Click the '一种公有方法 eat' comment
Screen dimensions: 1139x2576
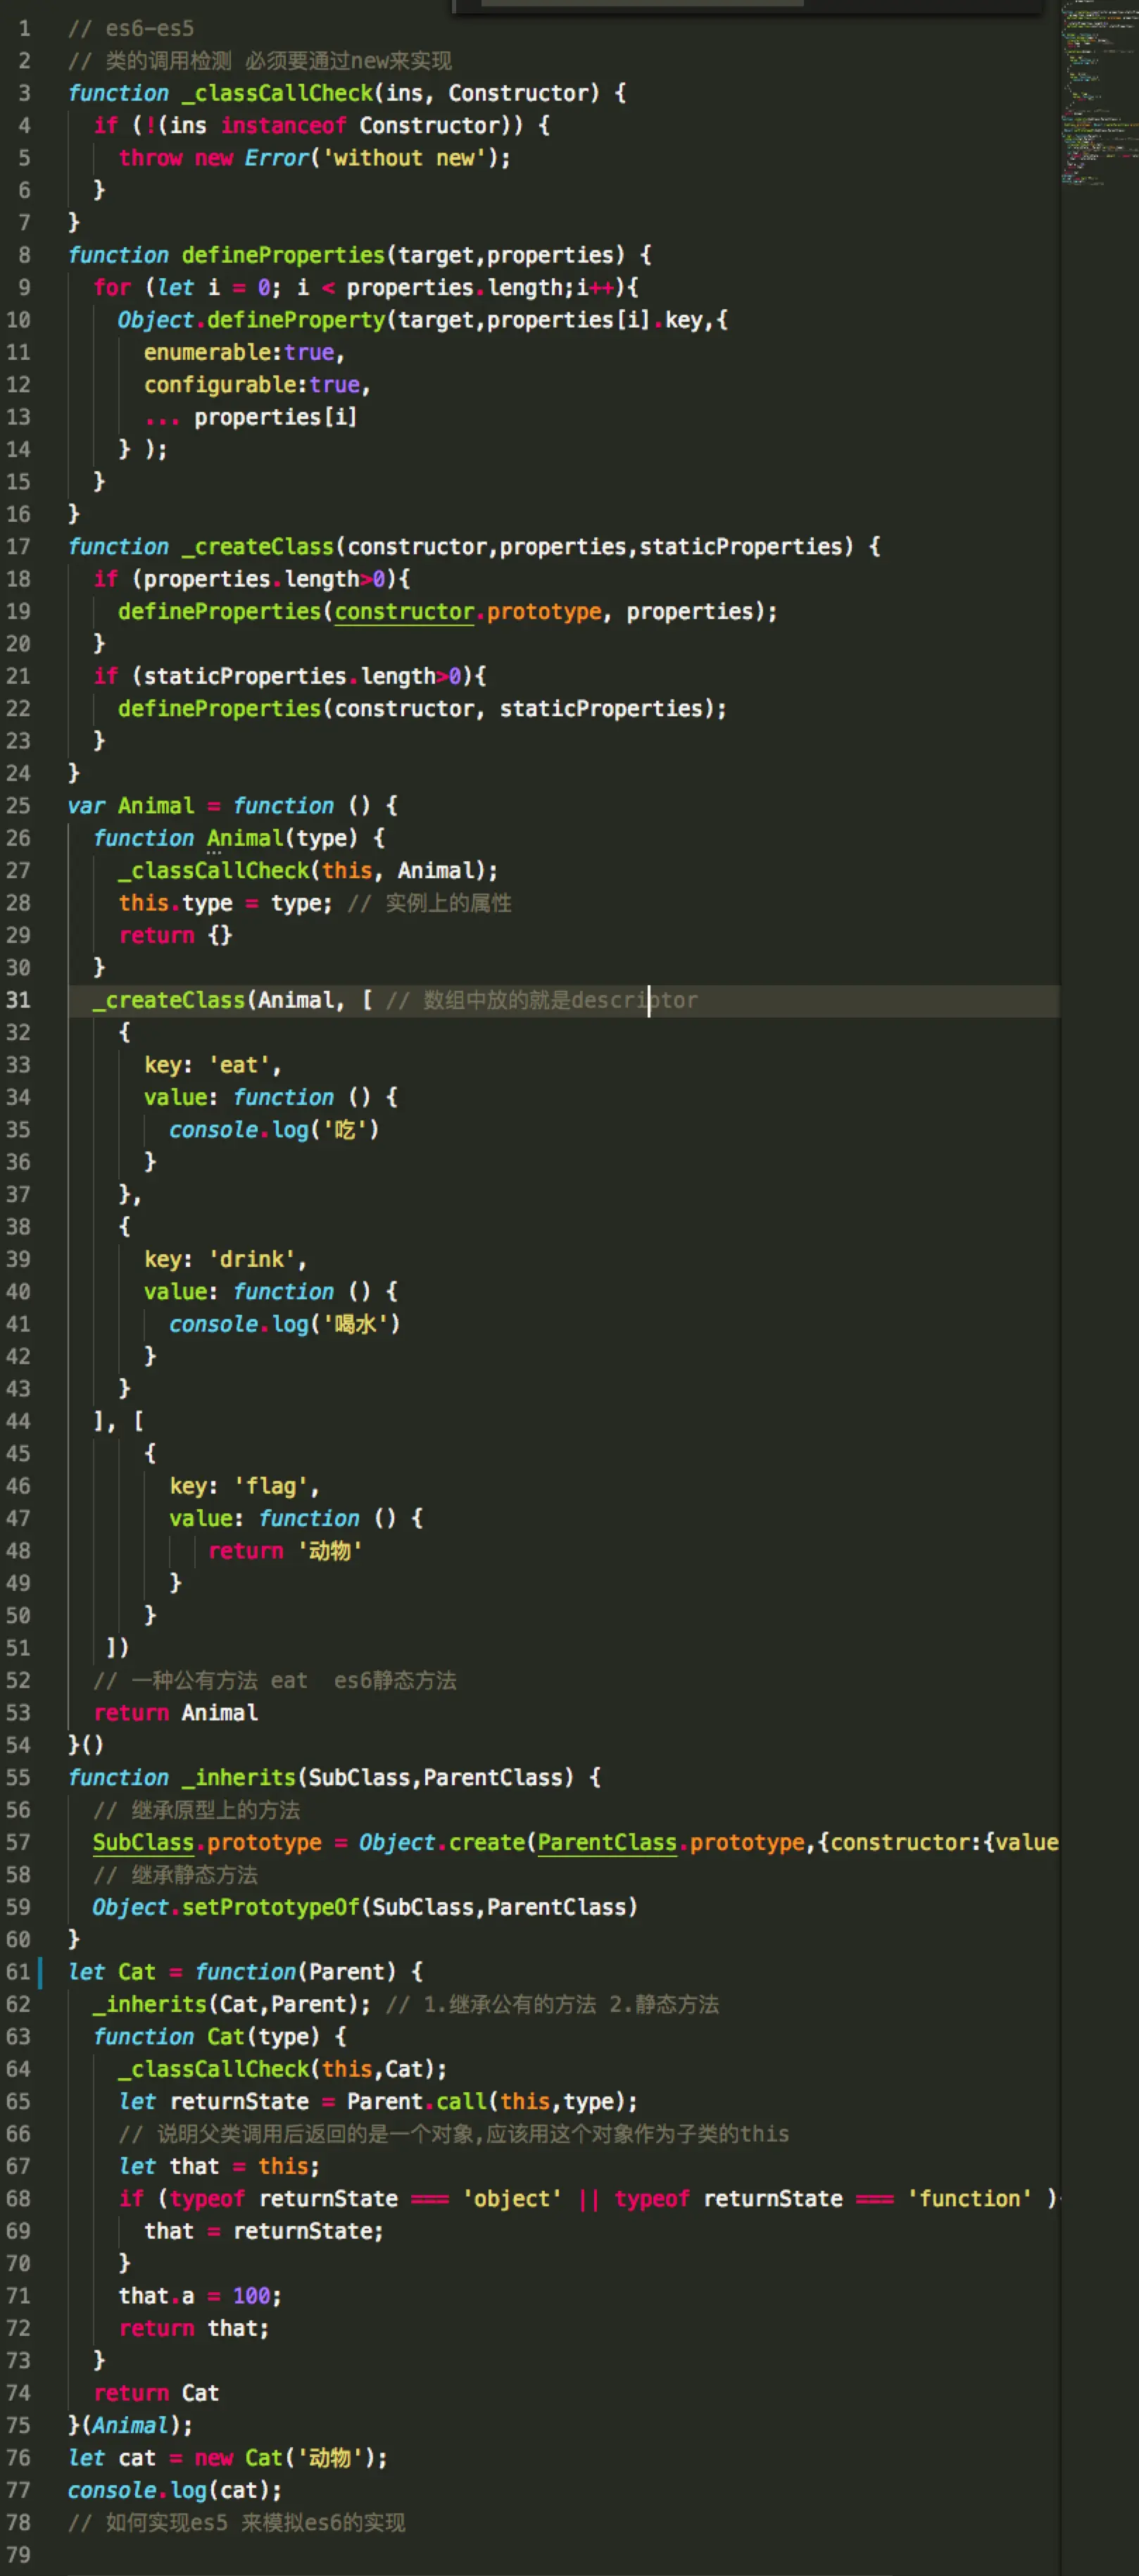[x=219, y=1680]
